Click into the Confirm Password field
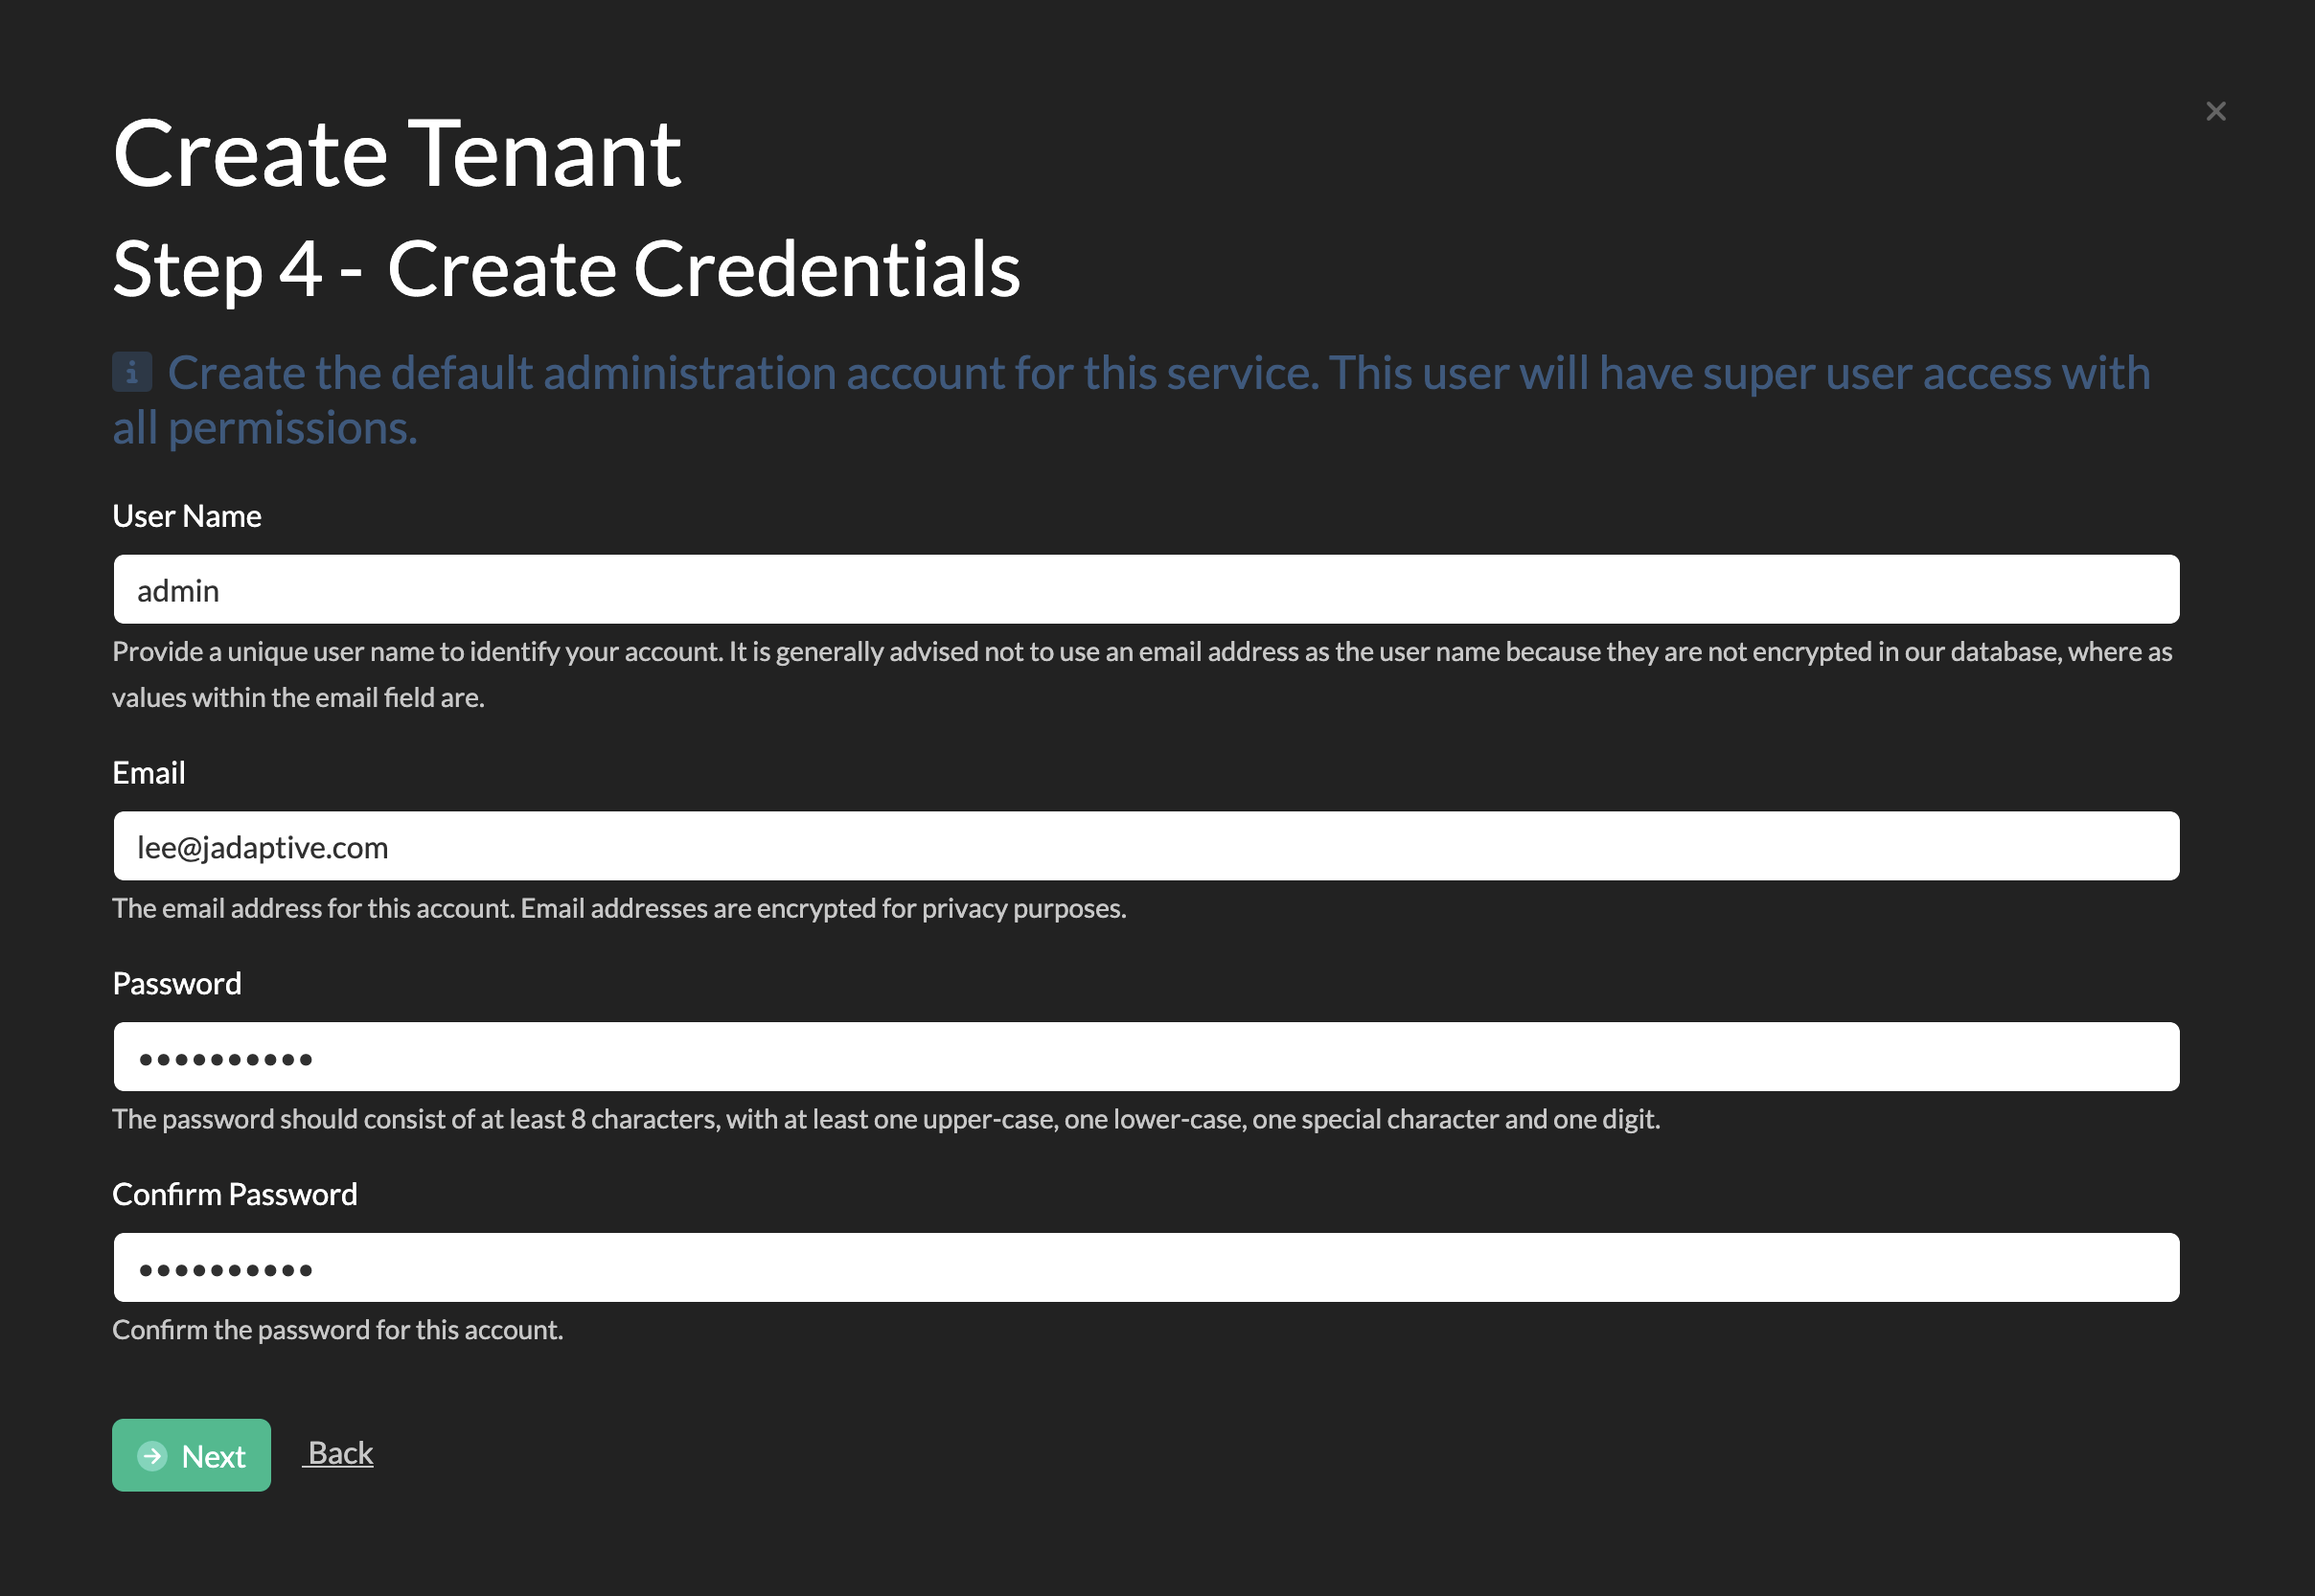Screen dimensions: 2315x1596 point(1146,1268)
